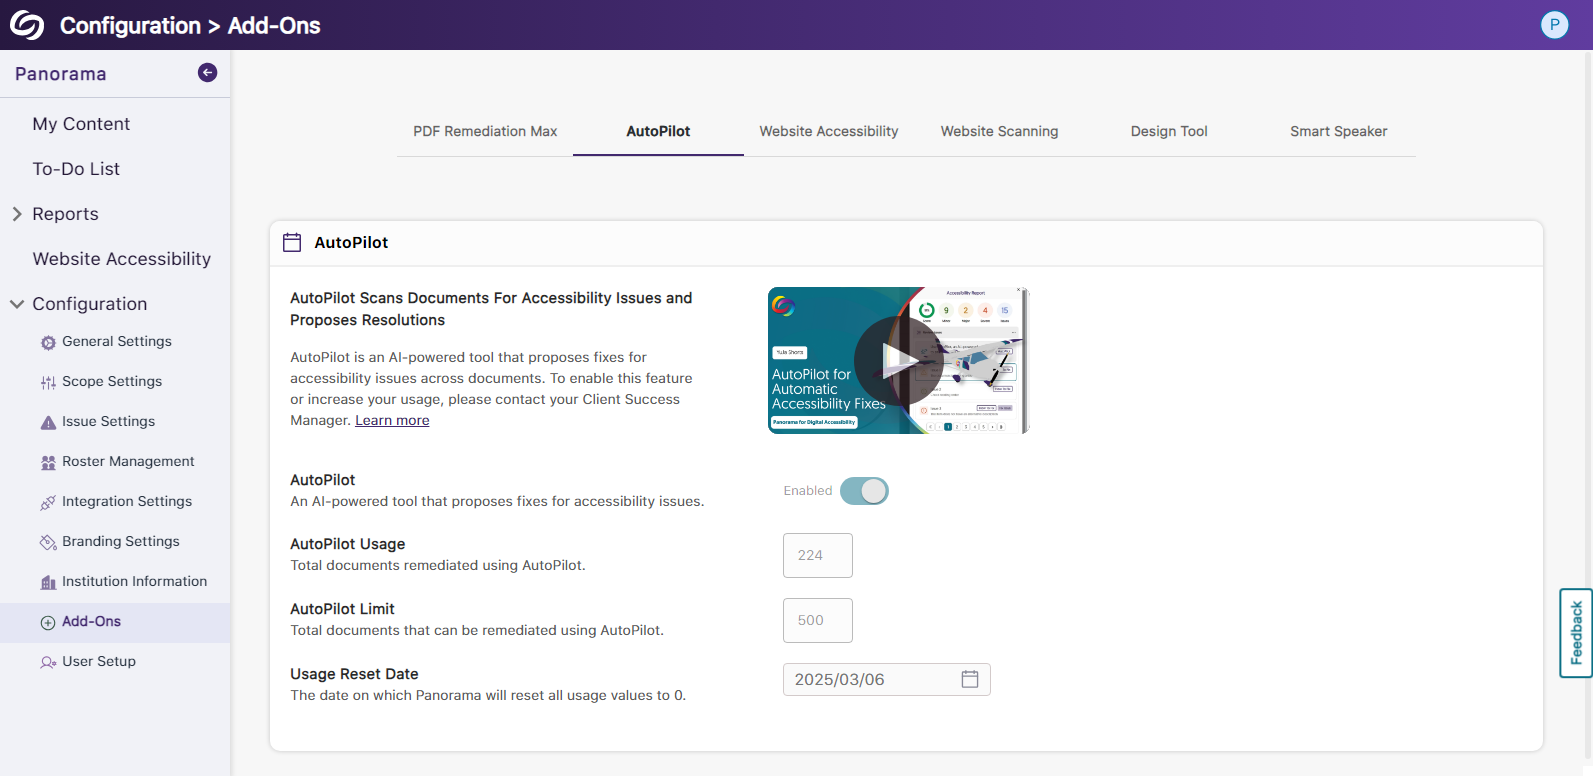Screen dimensions: 1593x776
Task: Click the General Settings gear icon
Action: point(48,343)
